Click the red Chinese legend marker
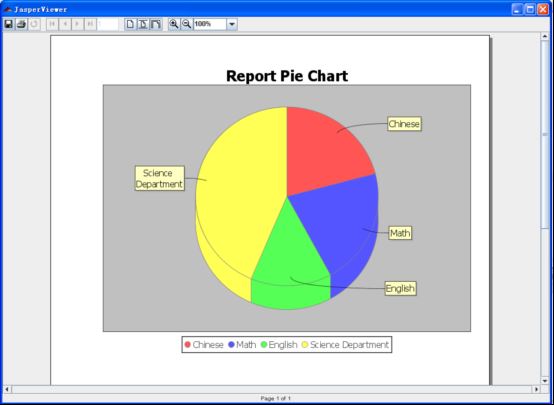The width and height of the screenshot is (554, 405). click(x=188, y=345)
